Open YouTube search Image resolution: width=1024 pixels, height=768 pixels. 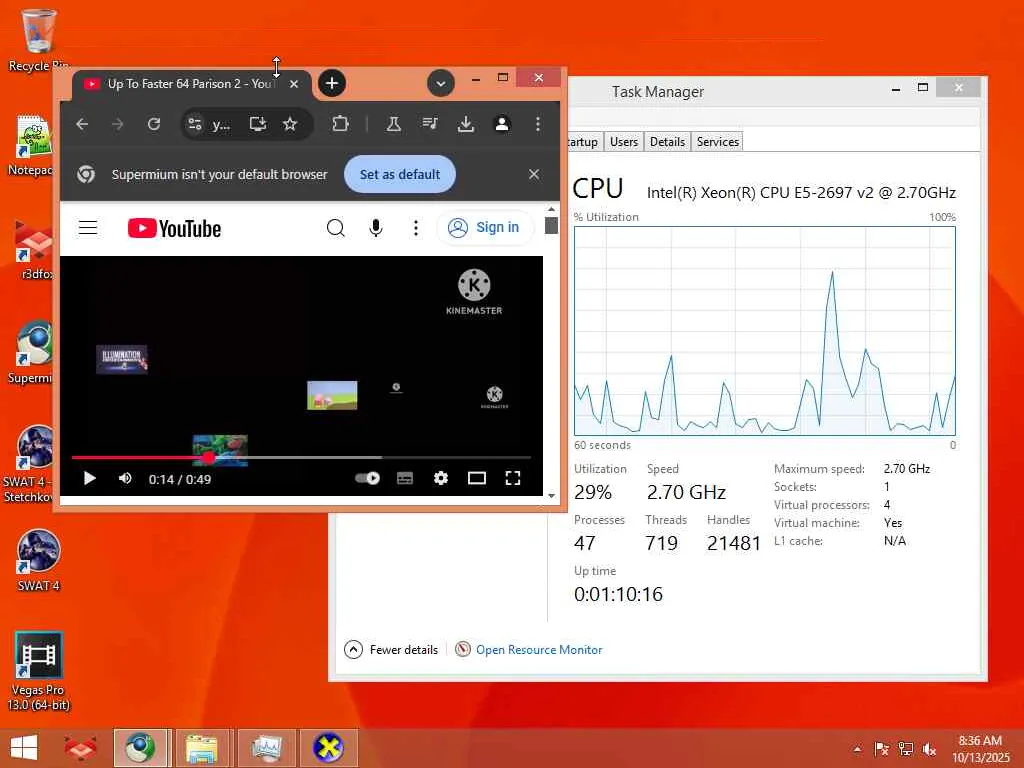coord(336,228)
